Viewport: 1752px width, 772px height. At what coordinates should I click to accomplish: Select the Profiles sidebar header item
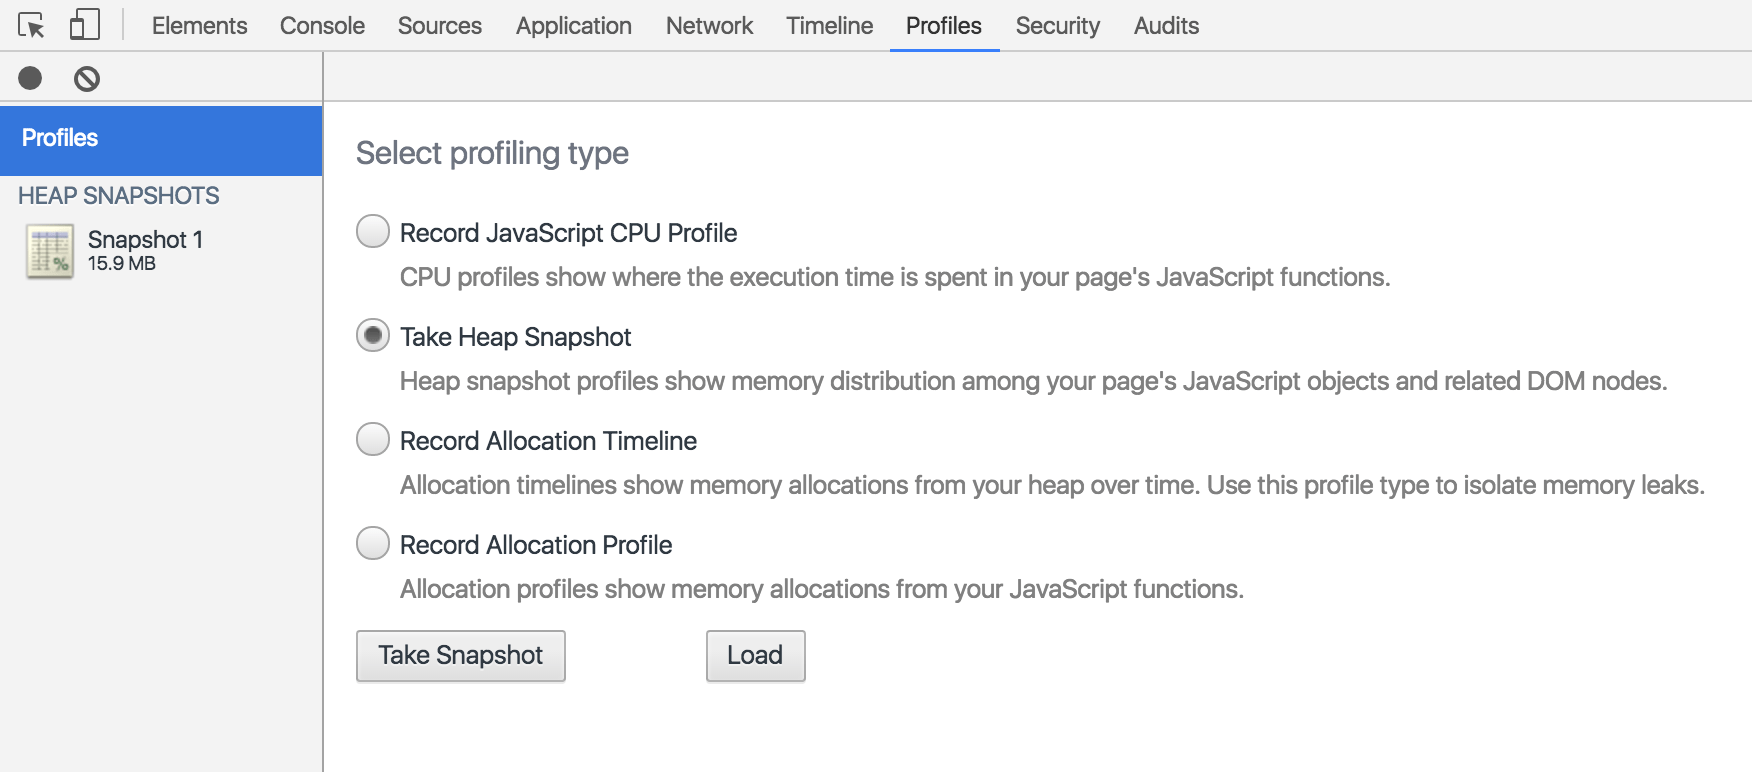coord(161,139)
